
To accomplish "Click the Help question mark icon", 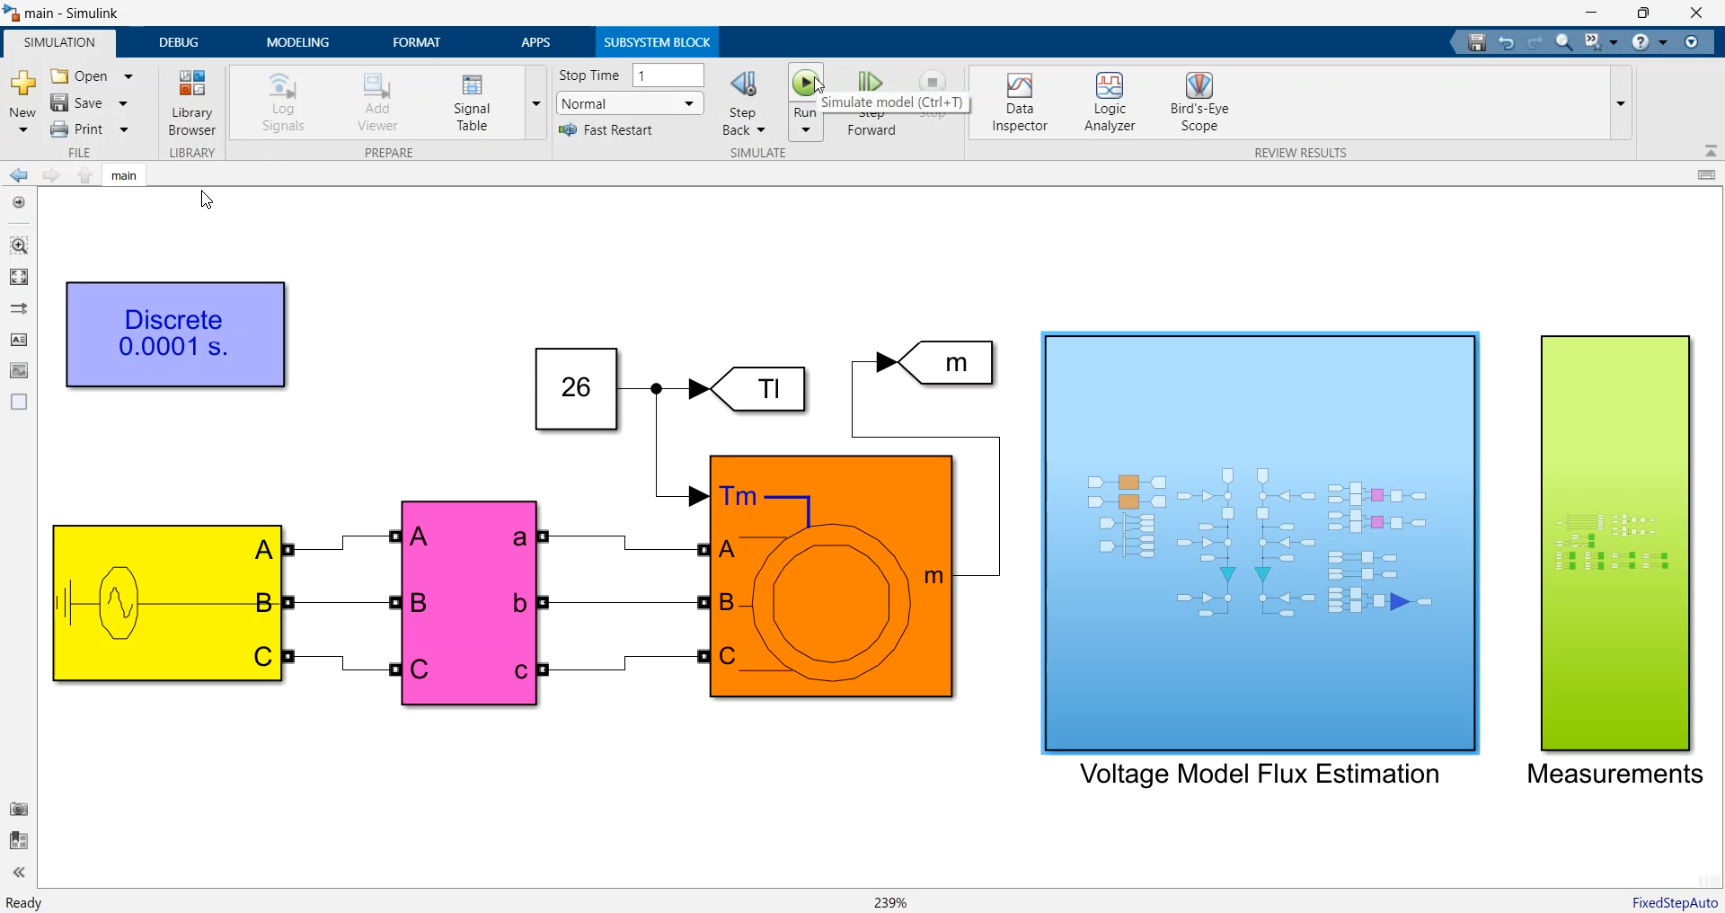I will pyautogui.click(x=1640, y=42).
